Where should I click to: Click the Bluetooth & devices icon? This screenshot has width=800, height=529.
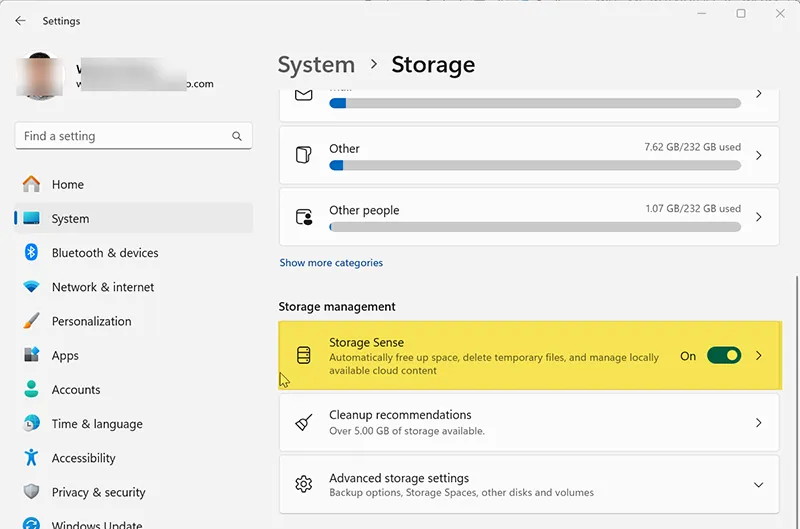[x=31, y=253]
